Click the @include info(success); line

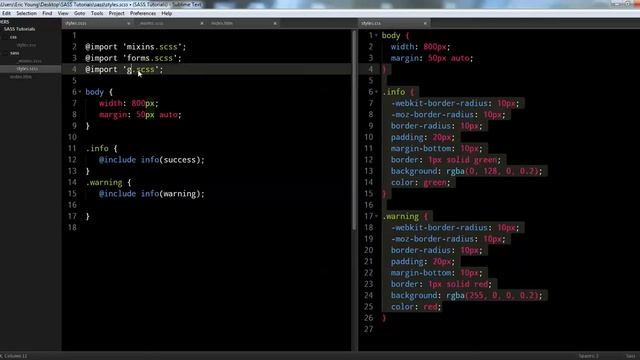[x=151, y=160]
